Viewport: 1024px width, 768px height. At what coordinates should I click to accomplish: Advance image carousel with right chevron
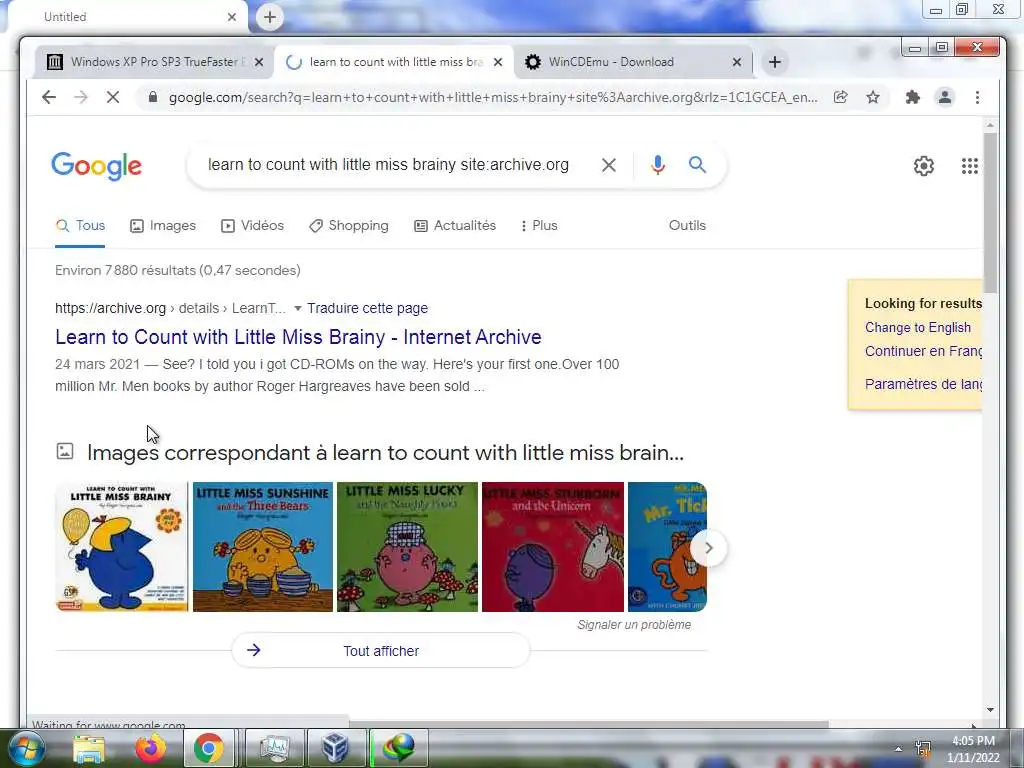(x=709, y=548)
